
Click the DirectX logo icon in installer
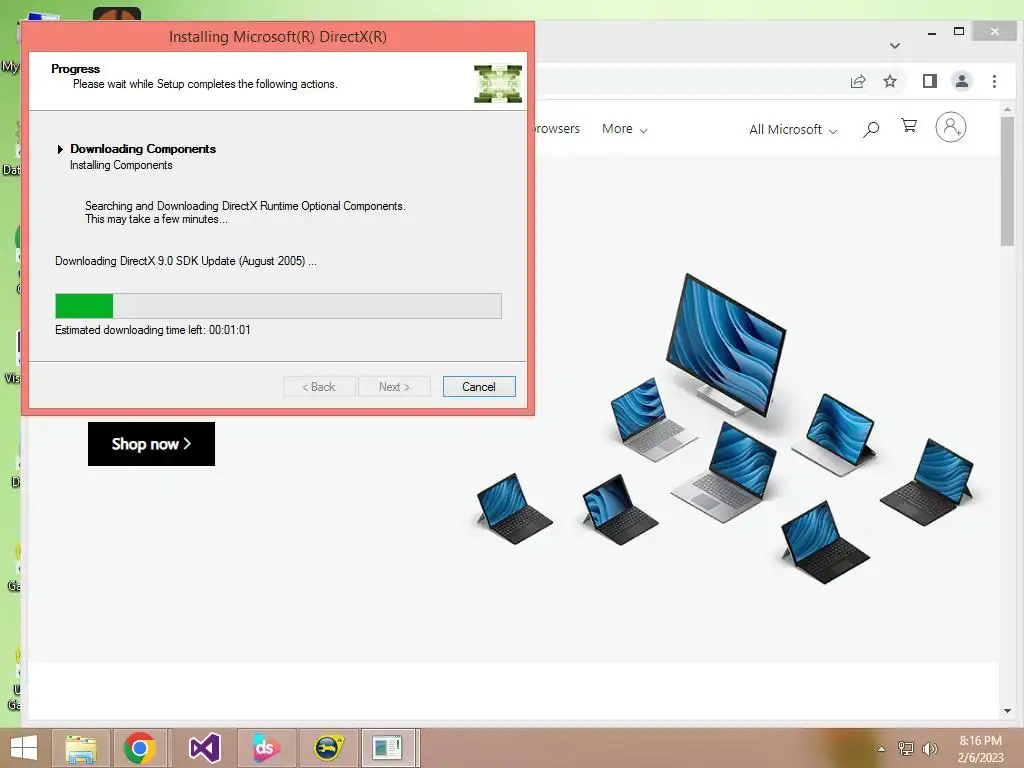click(498, 84)
